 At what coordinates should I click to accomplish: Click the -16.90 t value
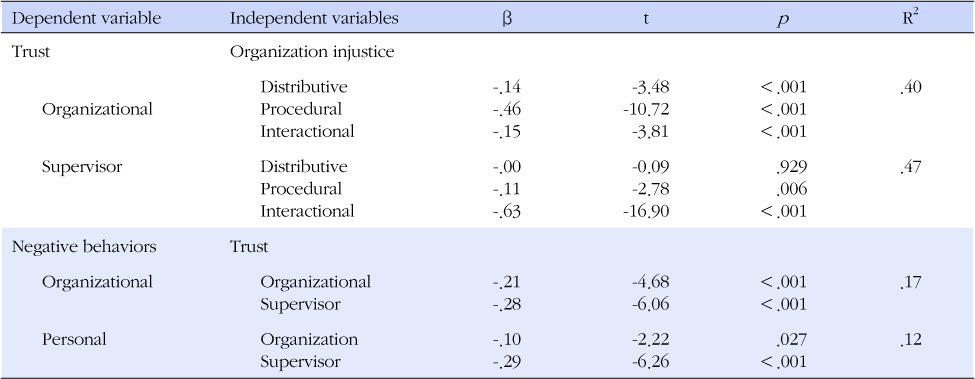click(x=645, y=211)
